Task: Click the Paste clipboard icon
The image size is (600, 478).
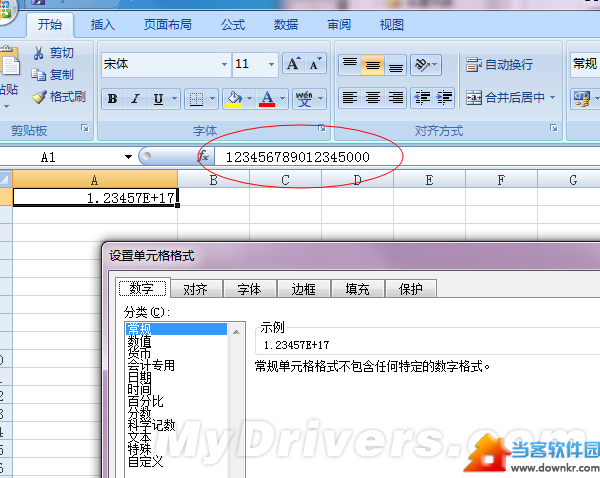Action: [x=9, y=61]
